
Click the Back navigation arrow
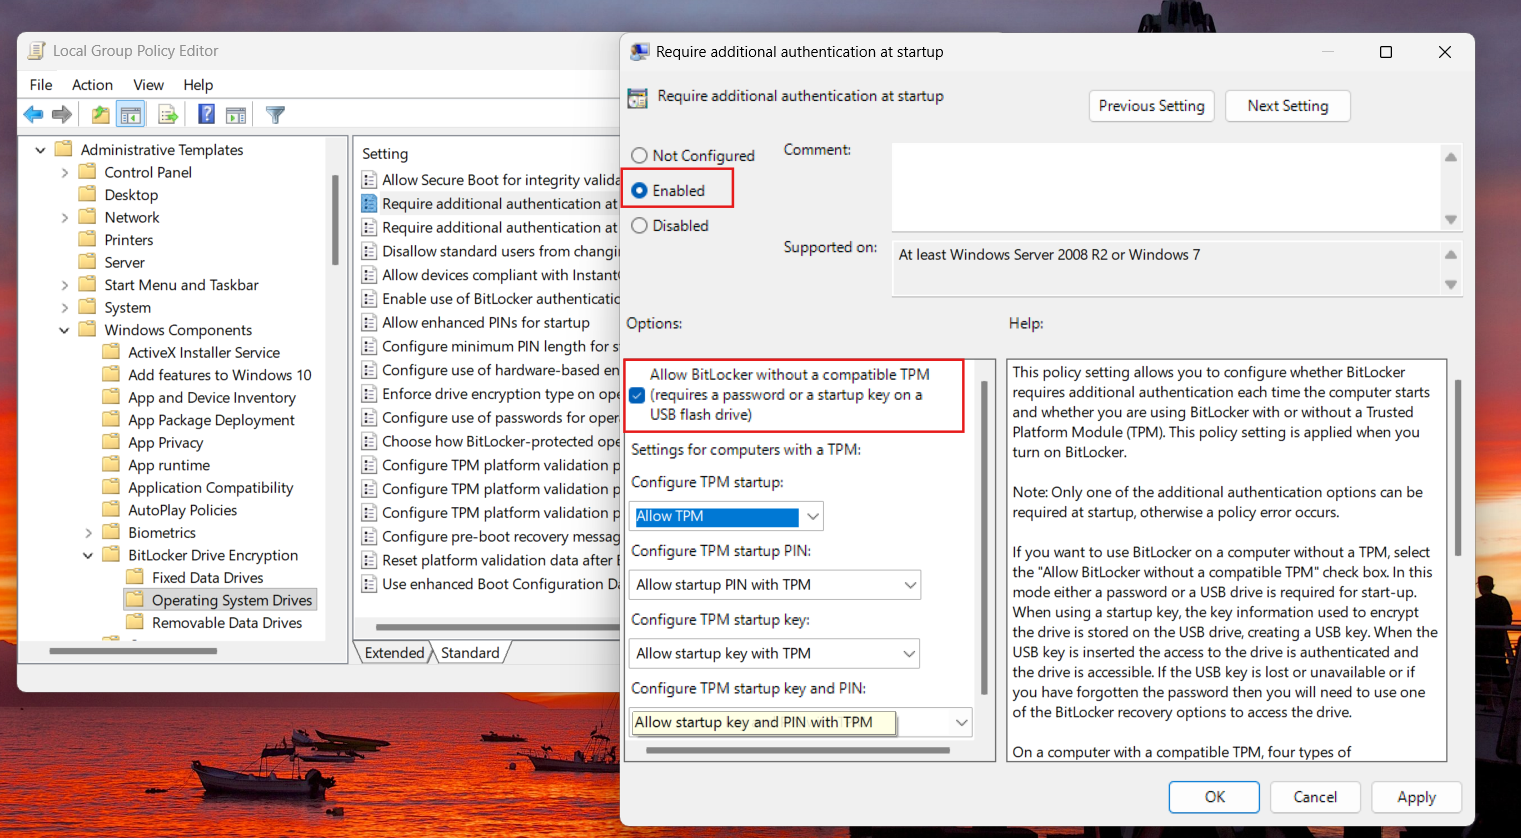click(33, 113)
